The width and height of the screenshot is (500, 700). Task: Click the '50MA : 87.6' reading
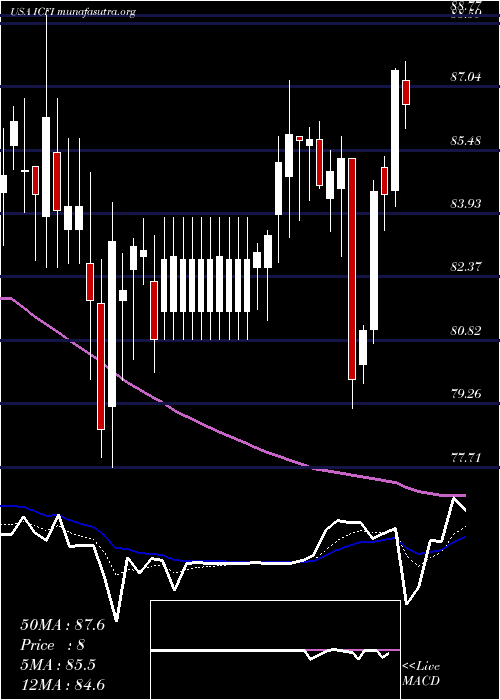tap(62, 625)
